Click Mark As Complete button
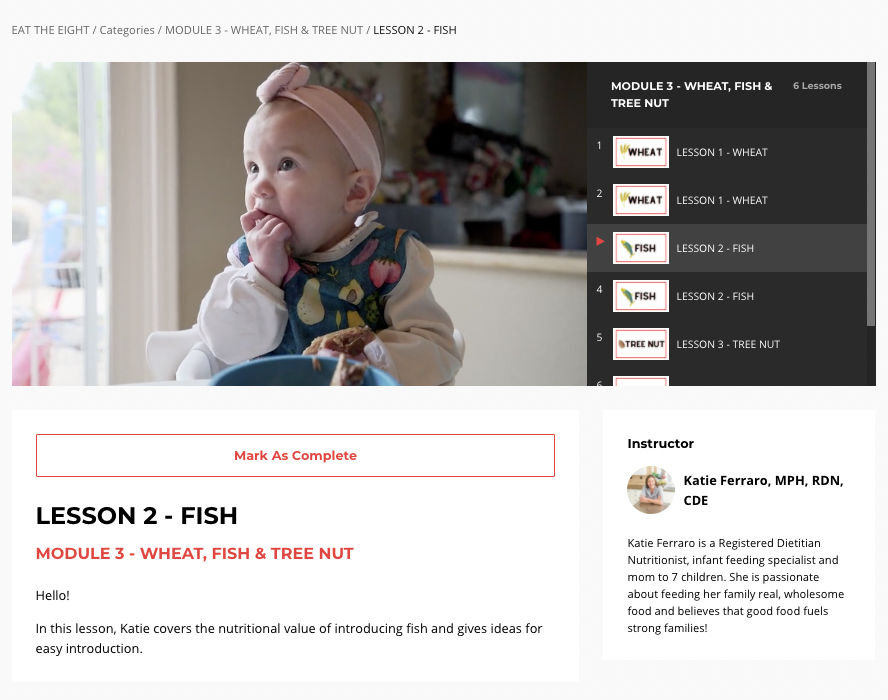The width and height of the screenshot is (888, 700). [x=295, y=455]
